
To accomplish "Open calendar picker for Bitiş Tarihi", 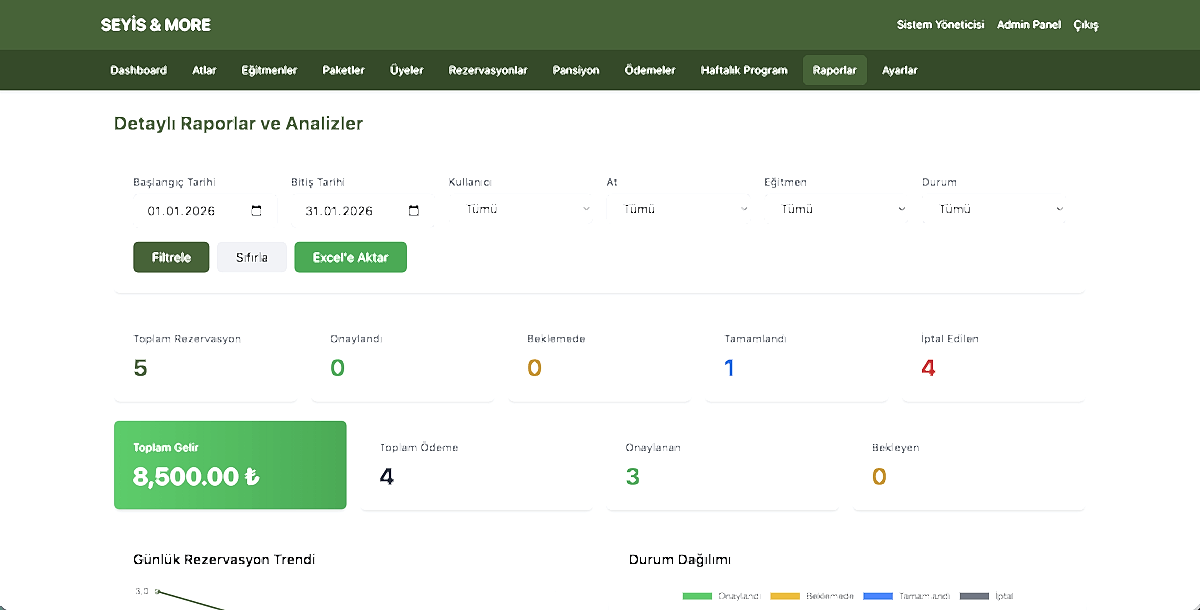I will (x=414, y=211).
